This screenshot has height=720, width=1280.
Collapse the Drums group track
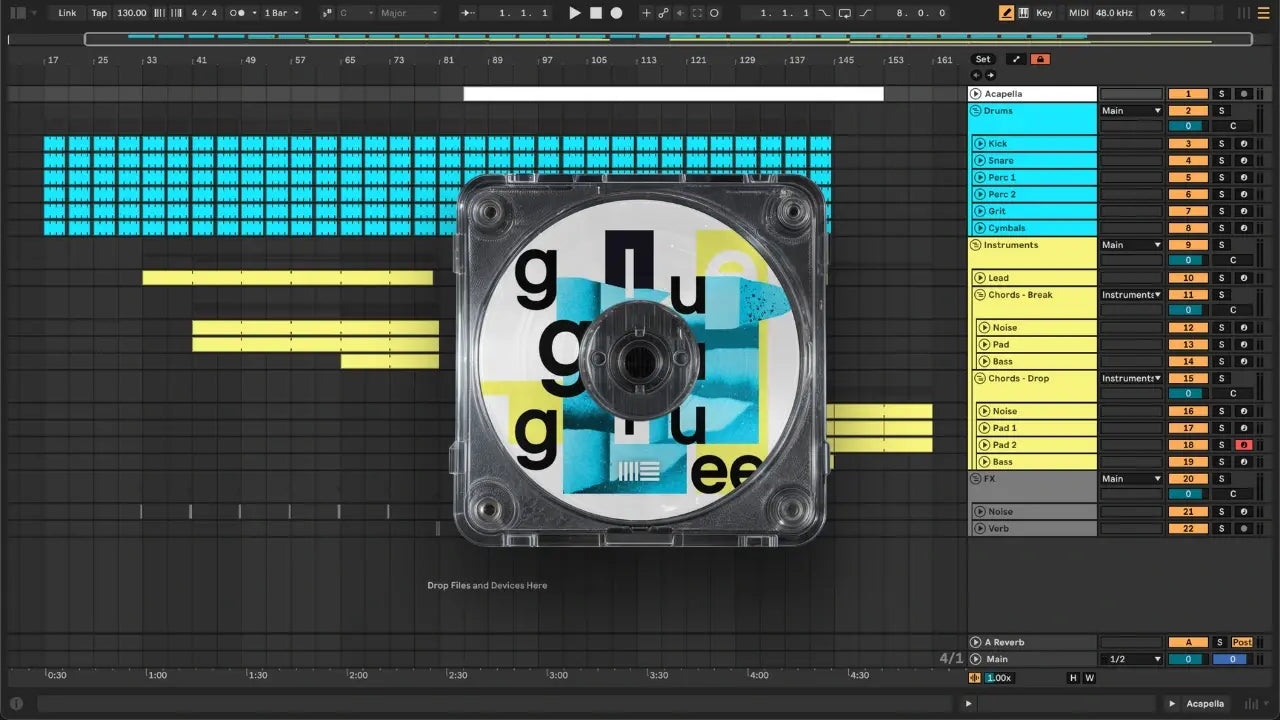pyautogui.click(x=976, y=111)
